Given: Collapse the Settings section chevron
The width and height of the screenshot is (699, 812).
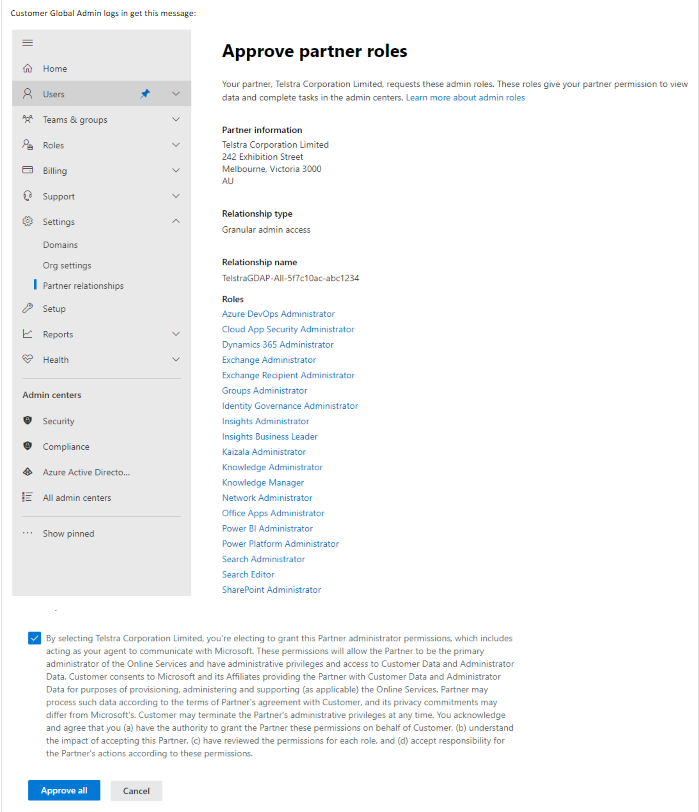Looking at the screenshot, I should click(x=176, y=222).
